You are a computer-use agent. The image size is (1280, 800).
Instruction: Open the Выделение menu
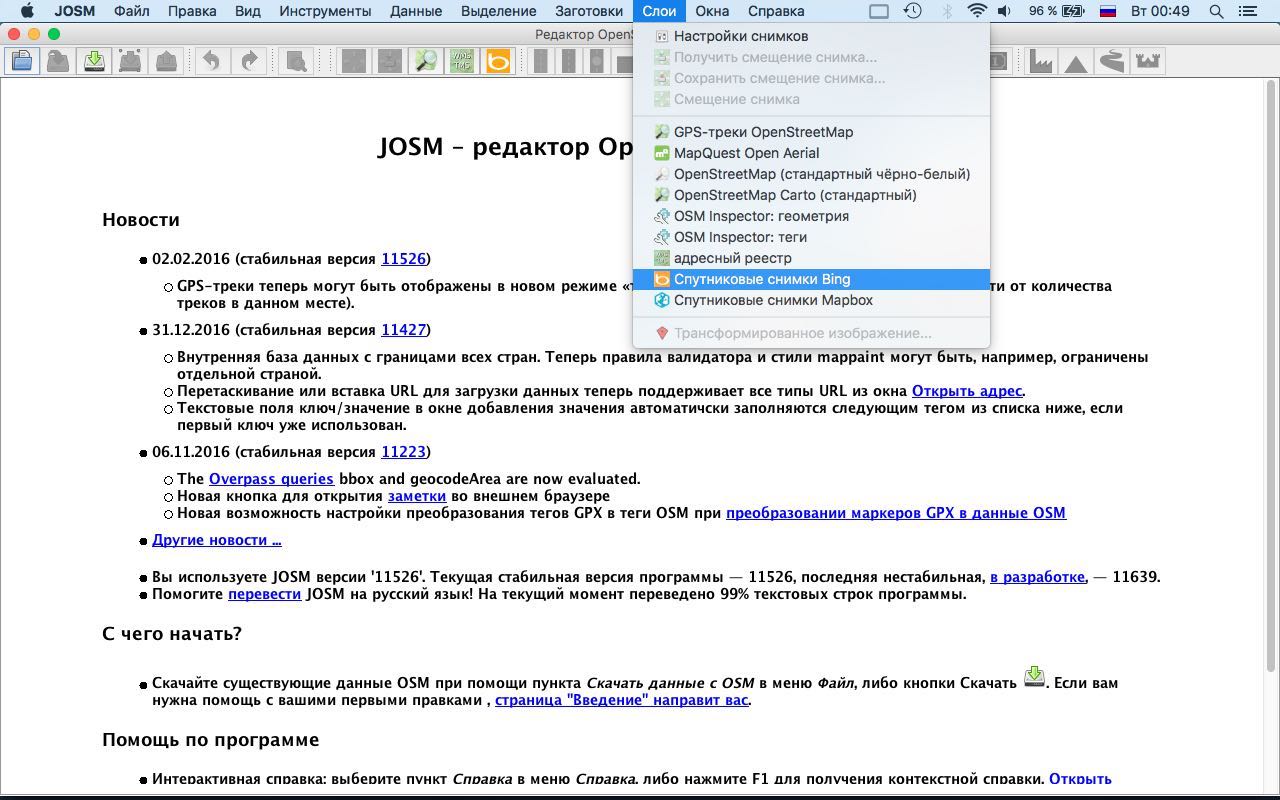click(x=498, y=11)
